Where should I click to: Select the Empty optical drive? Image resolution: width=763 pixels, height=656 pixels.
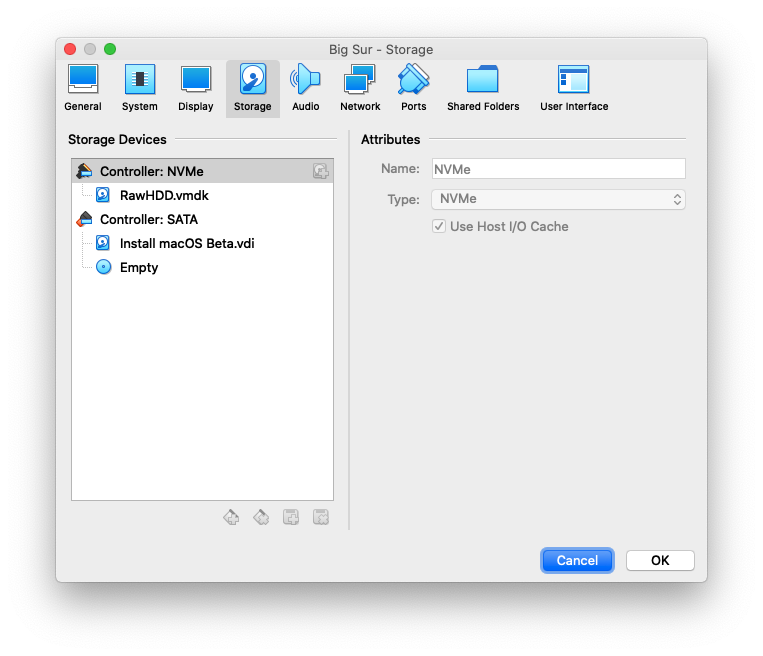[x=139, y=268]
